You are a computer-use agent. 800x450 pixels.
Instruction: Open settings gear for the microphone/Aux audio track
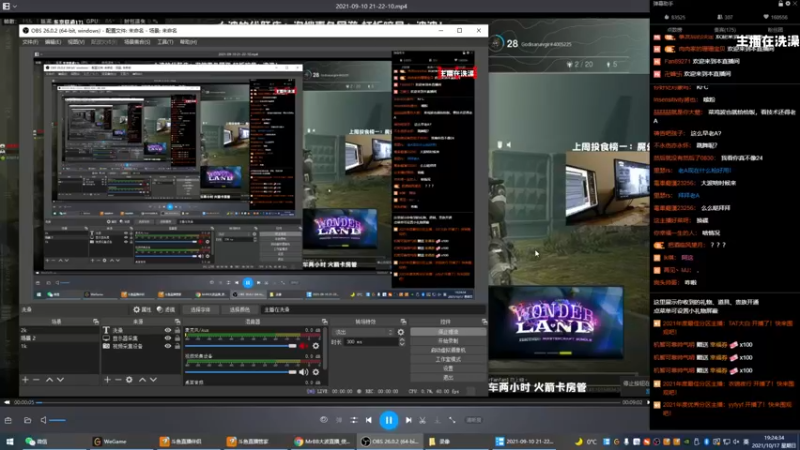(x=316, y=346)
